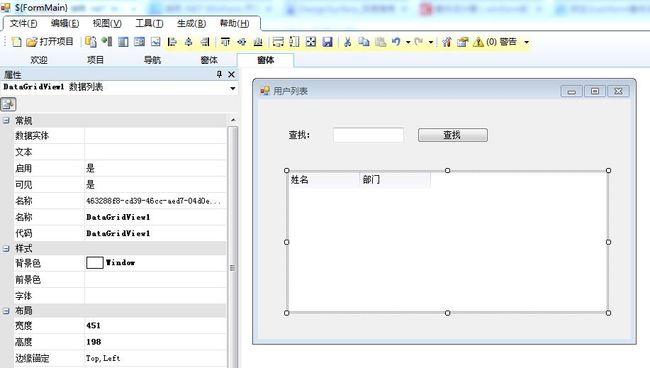Viewport: 650px width, 368px height.
Task: Click the 部门 column header
Action: 395,180
